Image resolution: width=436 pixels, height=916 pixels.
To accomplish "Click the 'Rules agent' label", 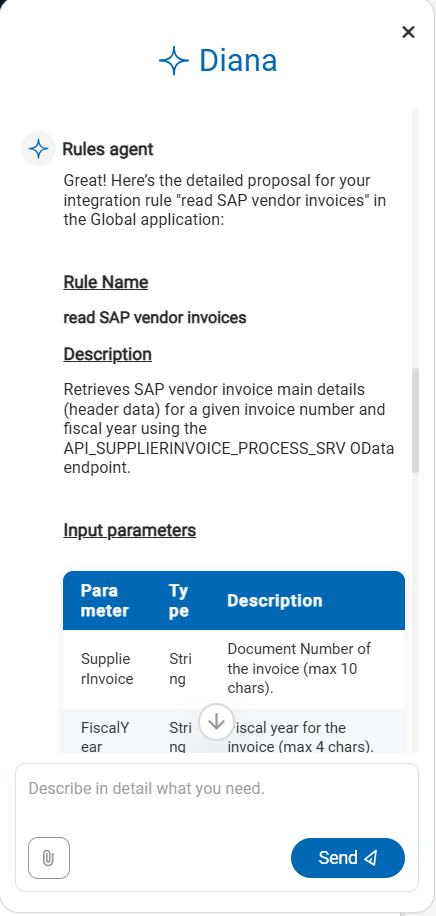I will coord(108,150).
